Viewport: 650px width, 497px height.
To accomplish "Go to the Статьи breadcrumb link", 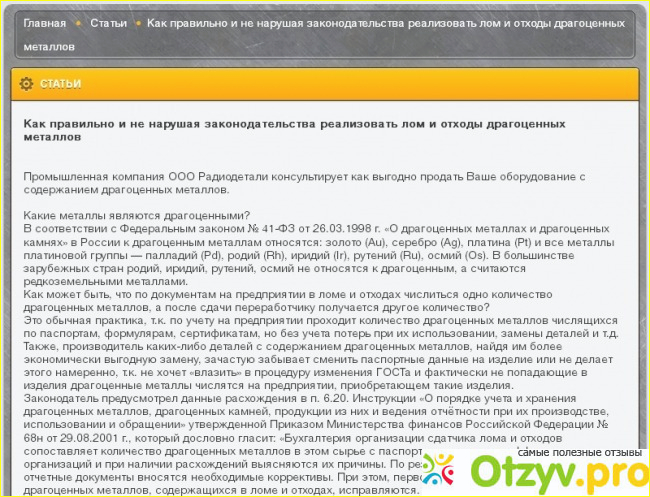I will [108, 23].
